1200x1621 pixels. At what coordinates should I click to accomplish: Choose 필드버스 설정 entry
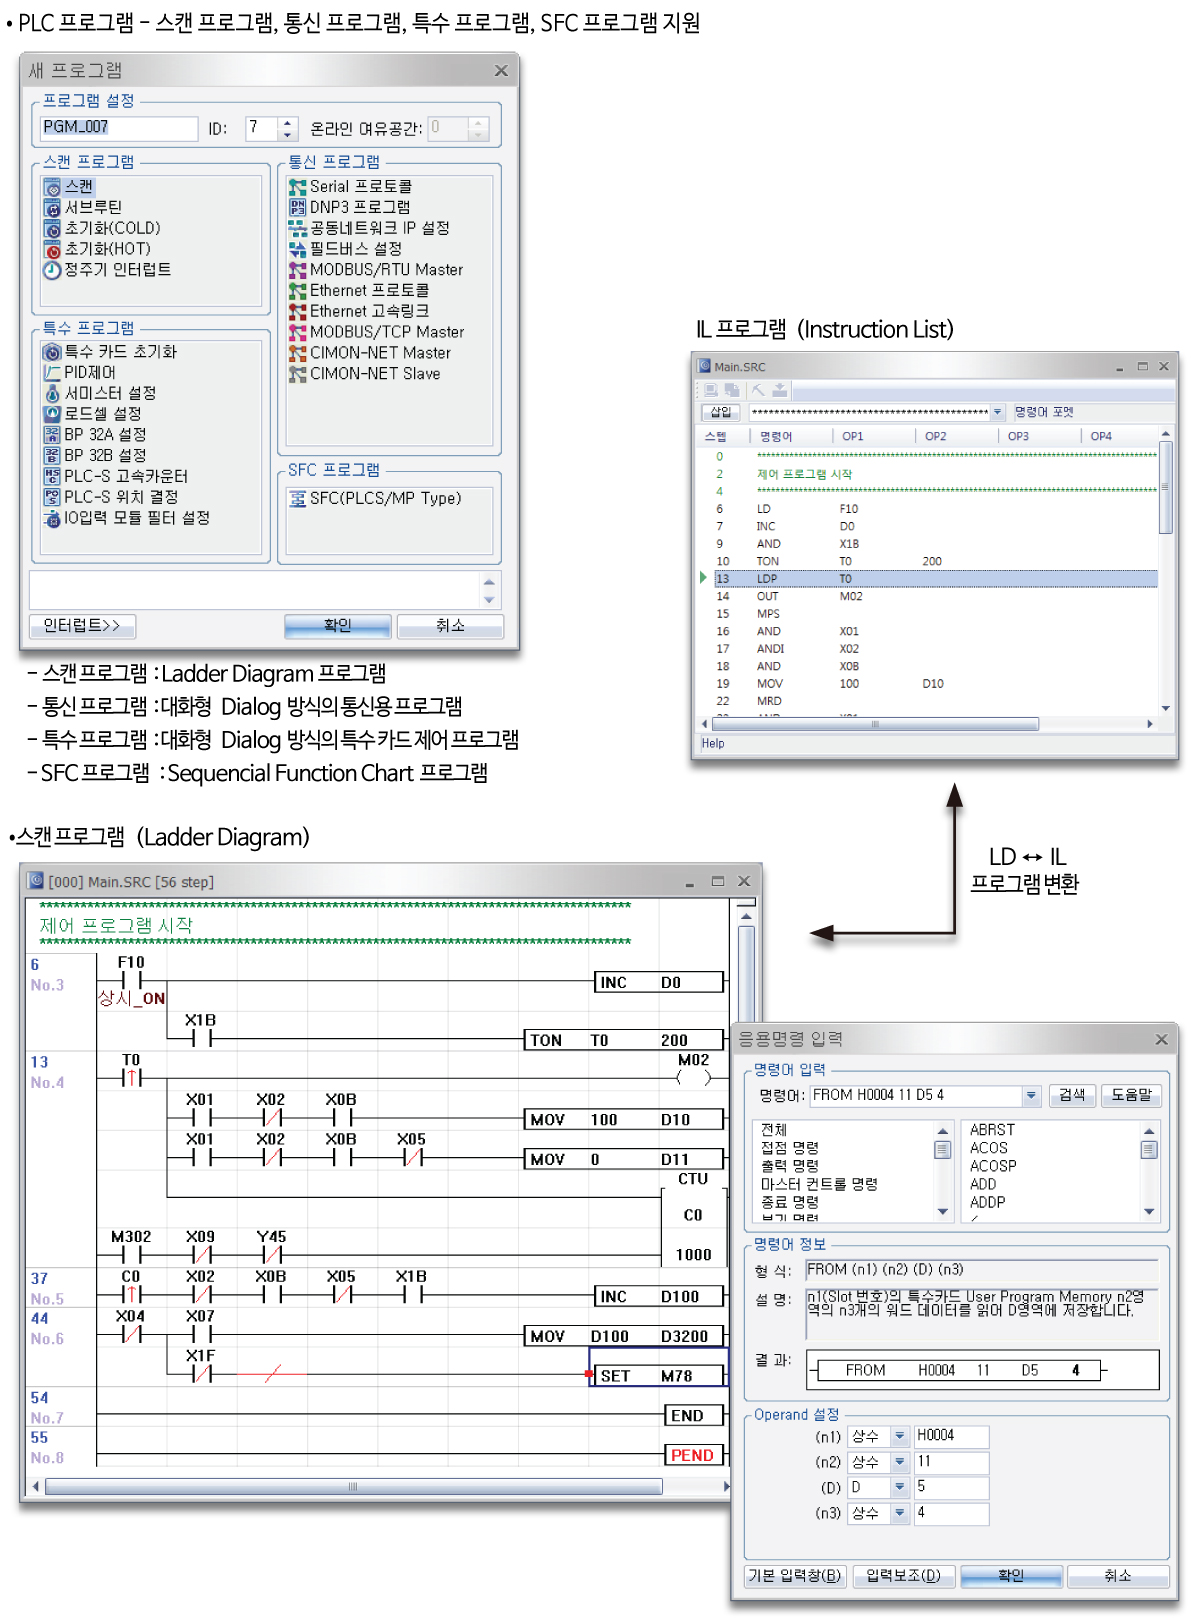(x=345, y=249)
